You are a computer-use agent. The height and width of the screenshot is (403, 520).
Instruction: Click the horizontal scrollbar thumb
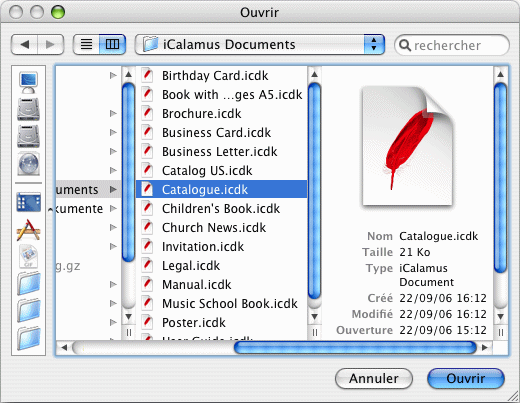point(355,348)
